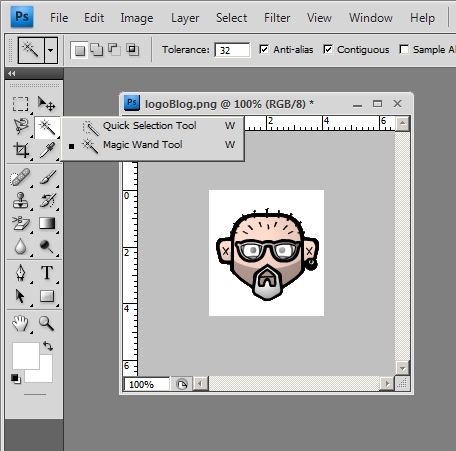Click horizontal scrollbar right arrow
Viewport: 456px width, 451px height.
[x=387, y=384]
